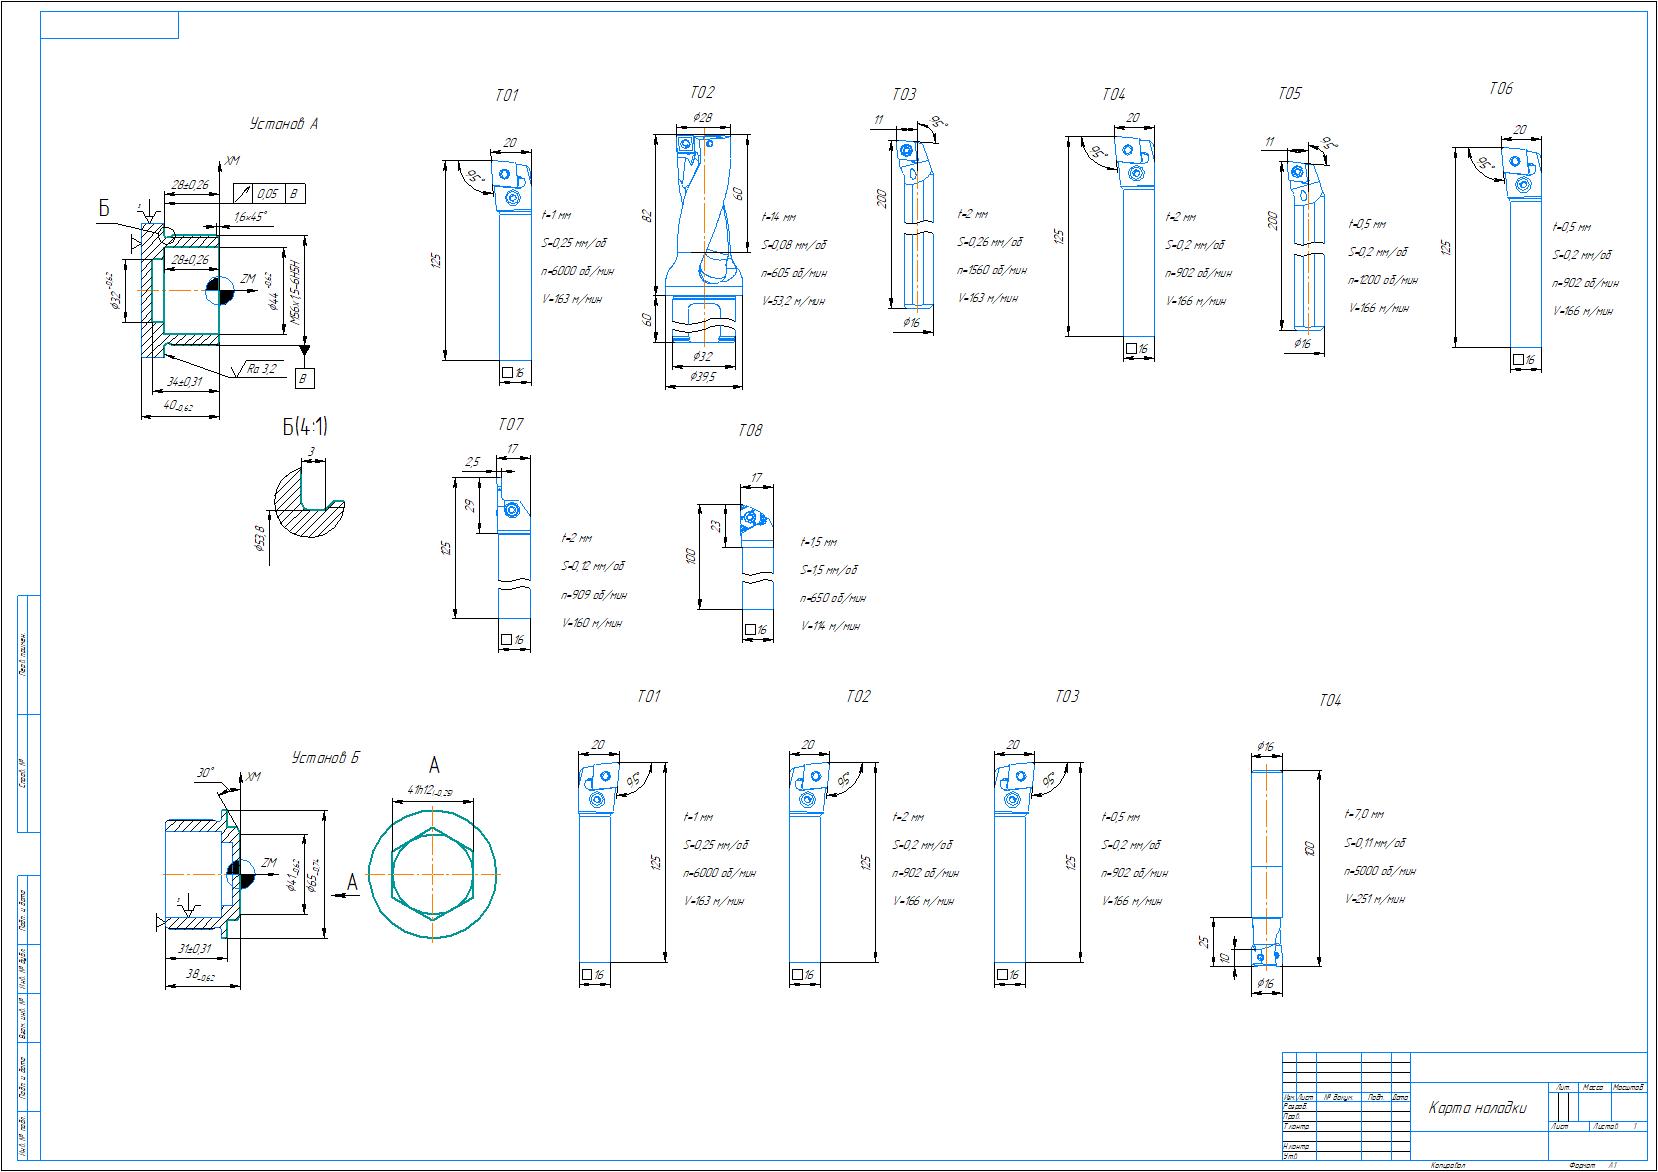
Task: Select the Установ А heading label
Action: click(x=283, y=124)
